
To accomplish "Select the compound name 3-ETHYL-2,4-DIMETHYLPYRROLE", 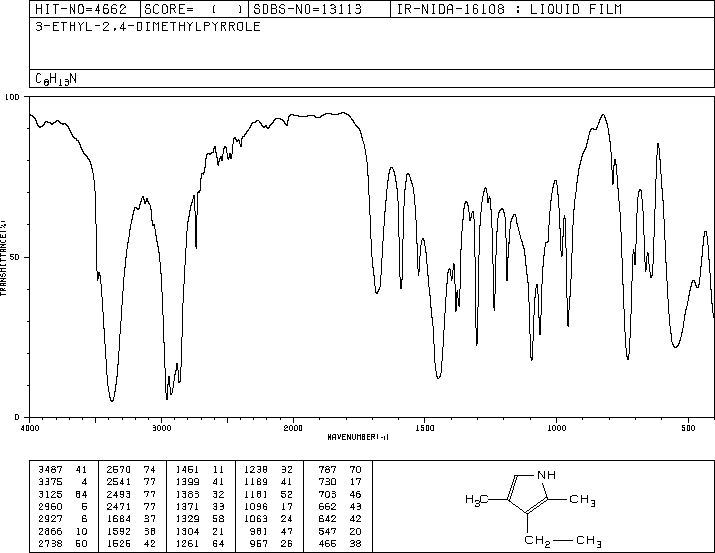I will tap(148, 26).
